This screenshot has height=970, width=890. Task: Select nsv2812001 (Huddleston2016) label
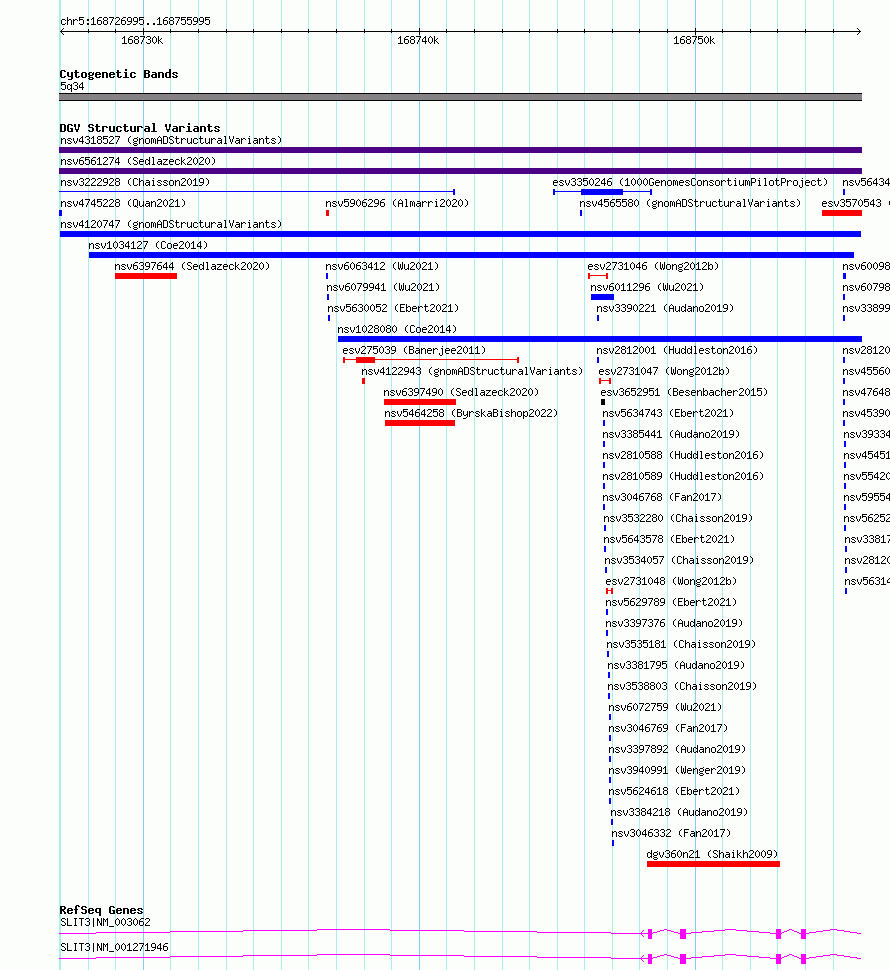677,351
